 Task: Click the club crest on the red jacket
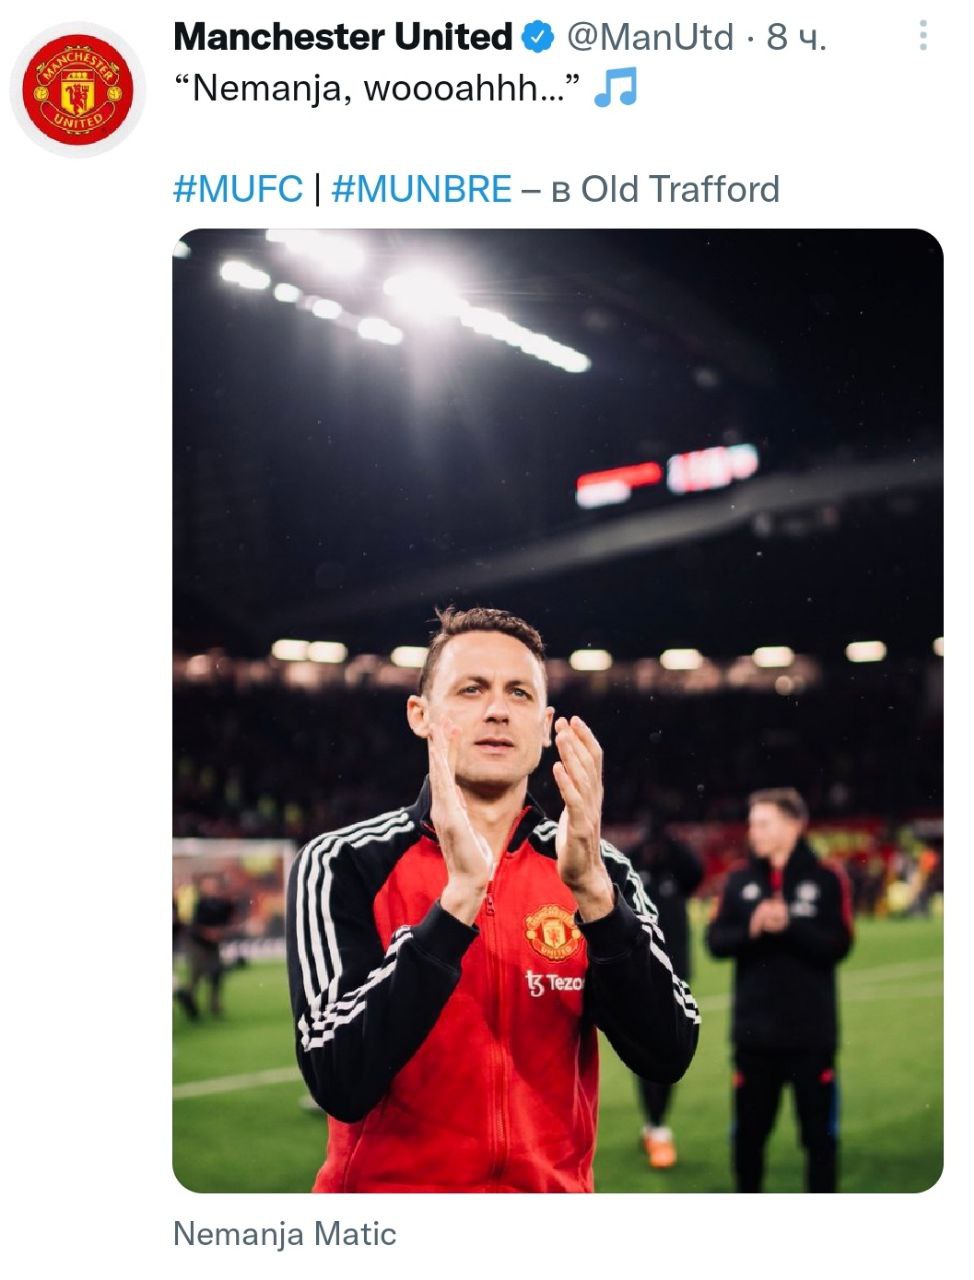(x=553, y=932)
